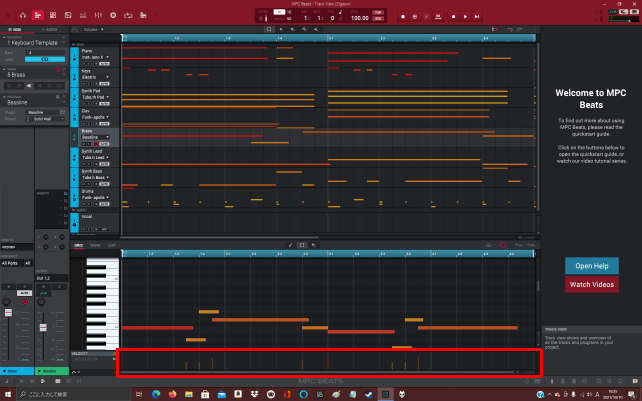
Task: Toggle the sequence Loop switch
Action: pos(44,60)
